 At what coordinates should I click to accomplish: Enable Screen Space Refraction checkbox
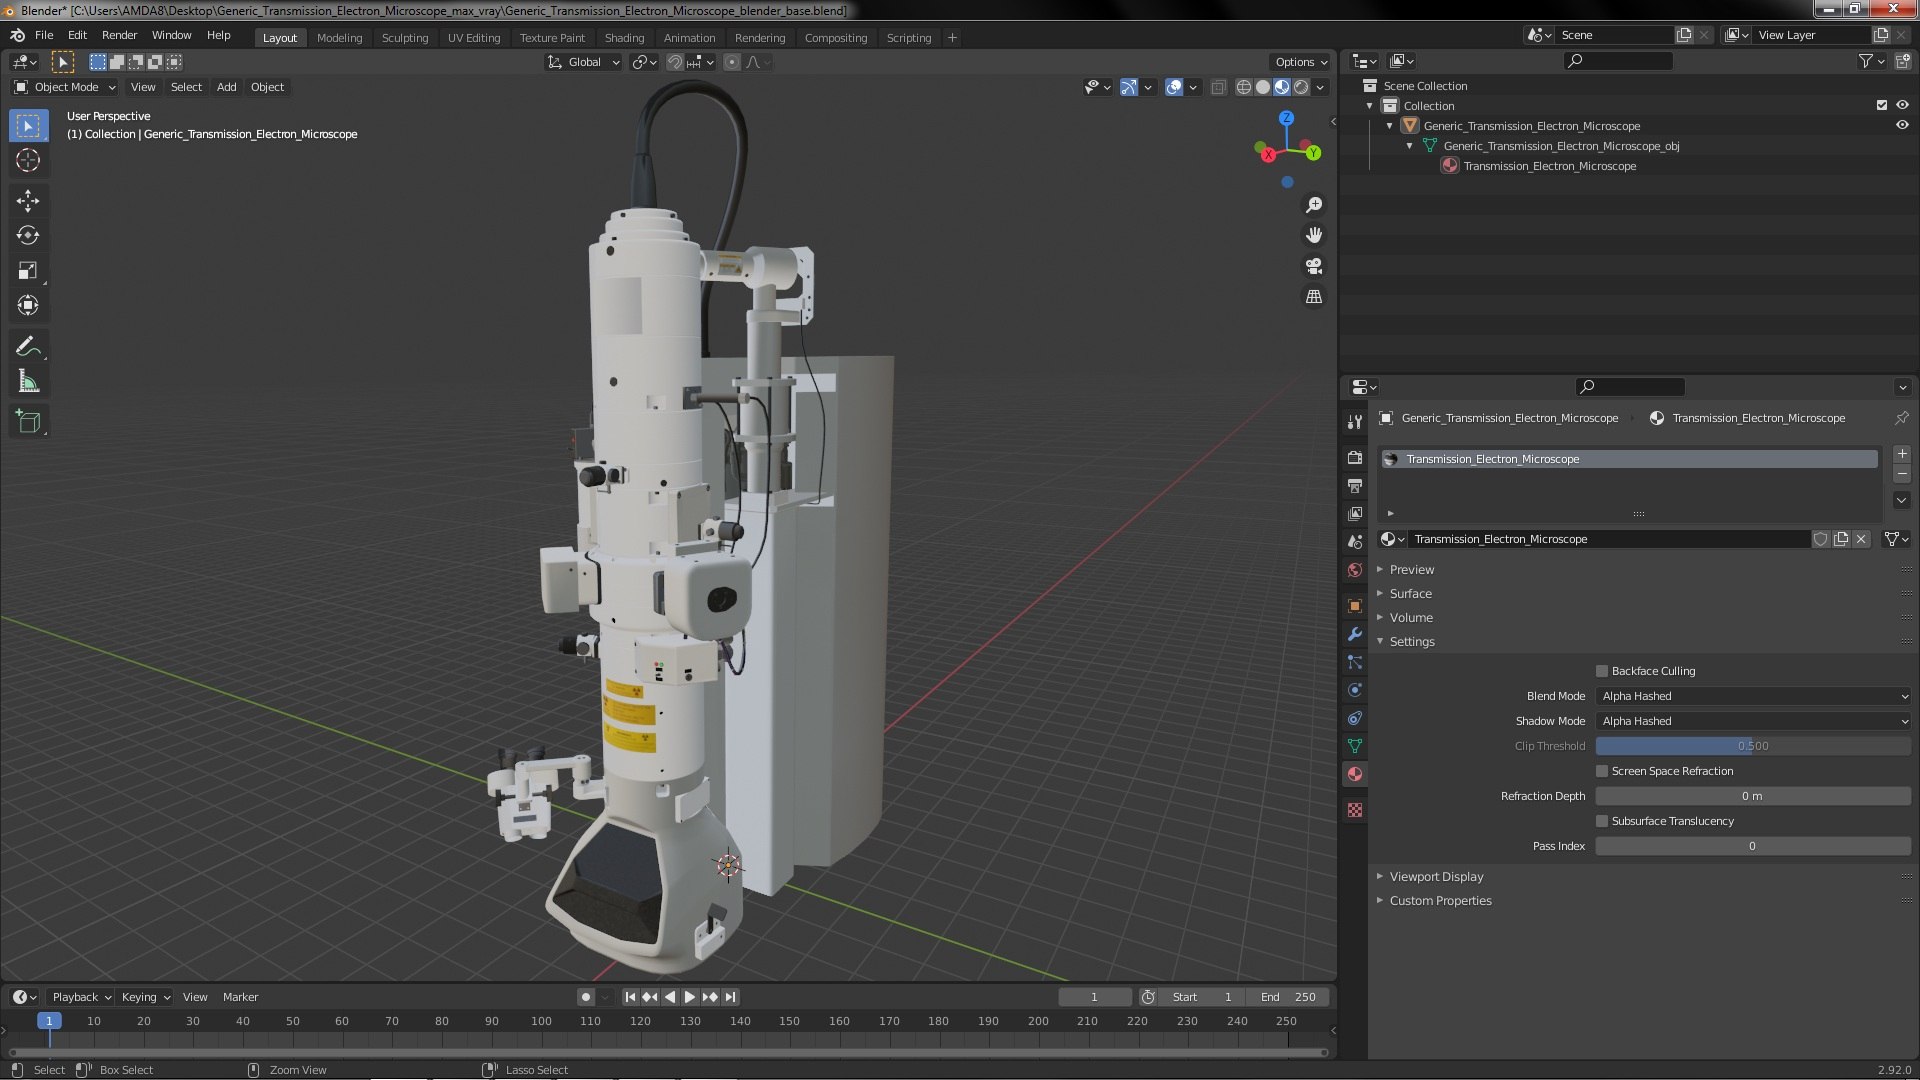click(1602, 771)
